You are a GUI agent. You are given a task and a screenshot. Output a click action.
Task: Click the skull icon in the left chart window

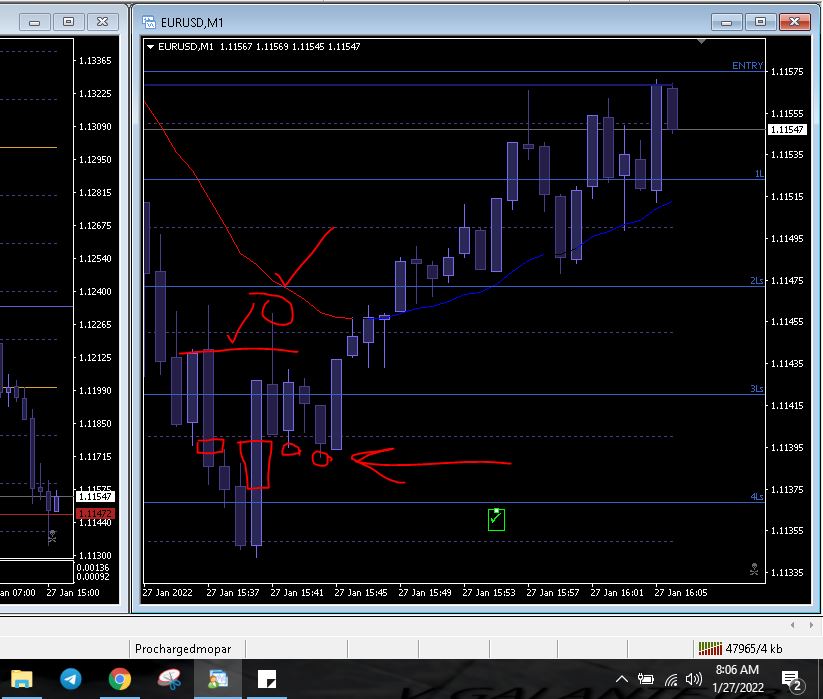click(x=52, y=536)
